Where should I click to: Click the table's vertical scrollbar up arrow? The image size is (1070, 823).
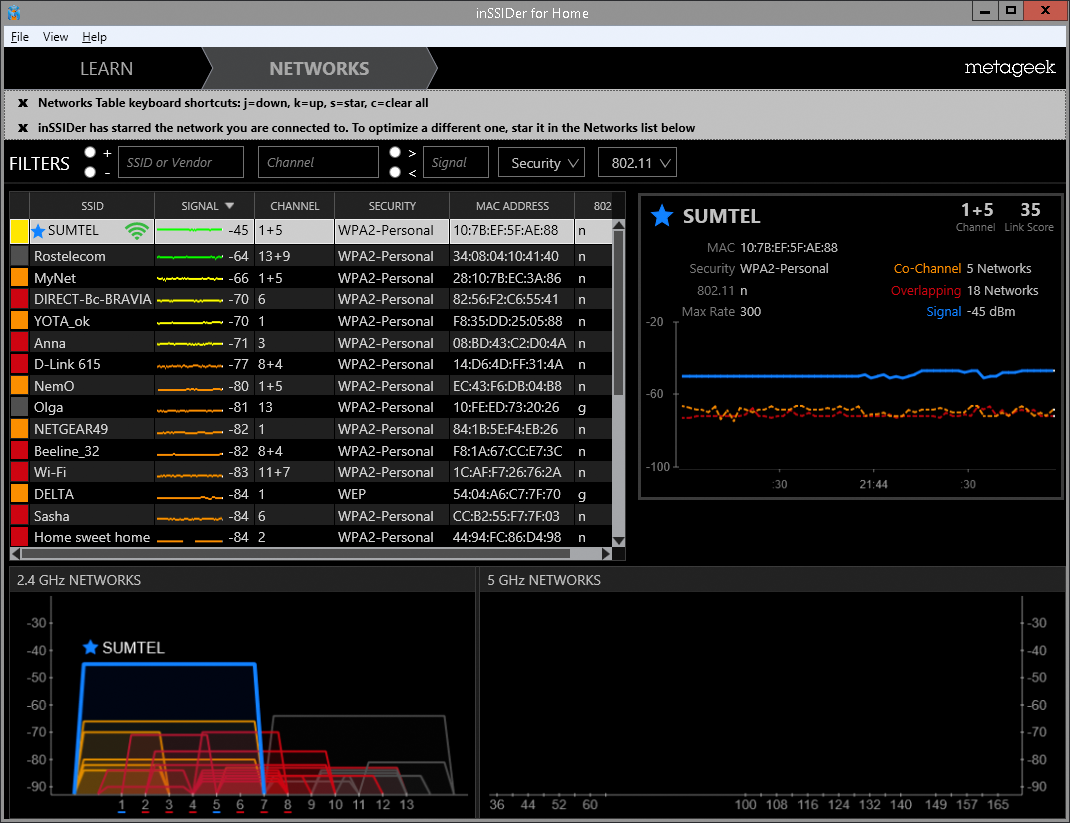[619, 226]
